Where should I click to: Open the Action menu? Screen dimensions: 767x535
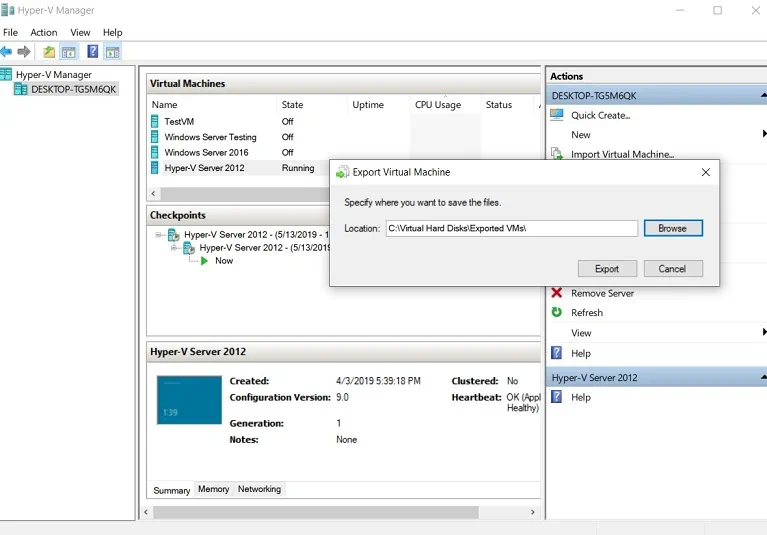coord(44,33)
